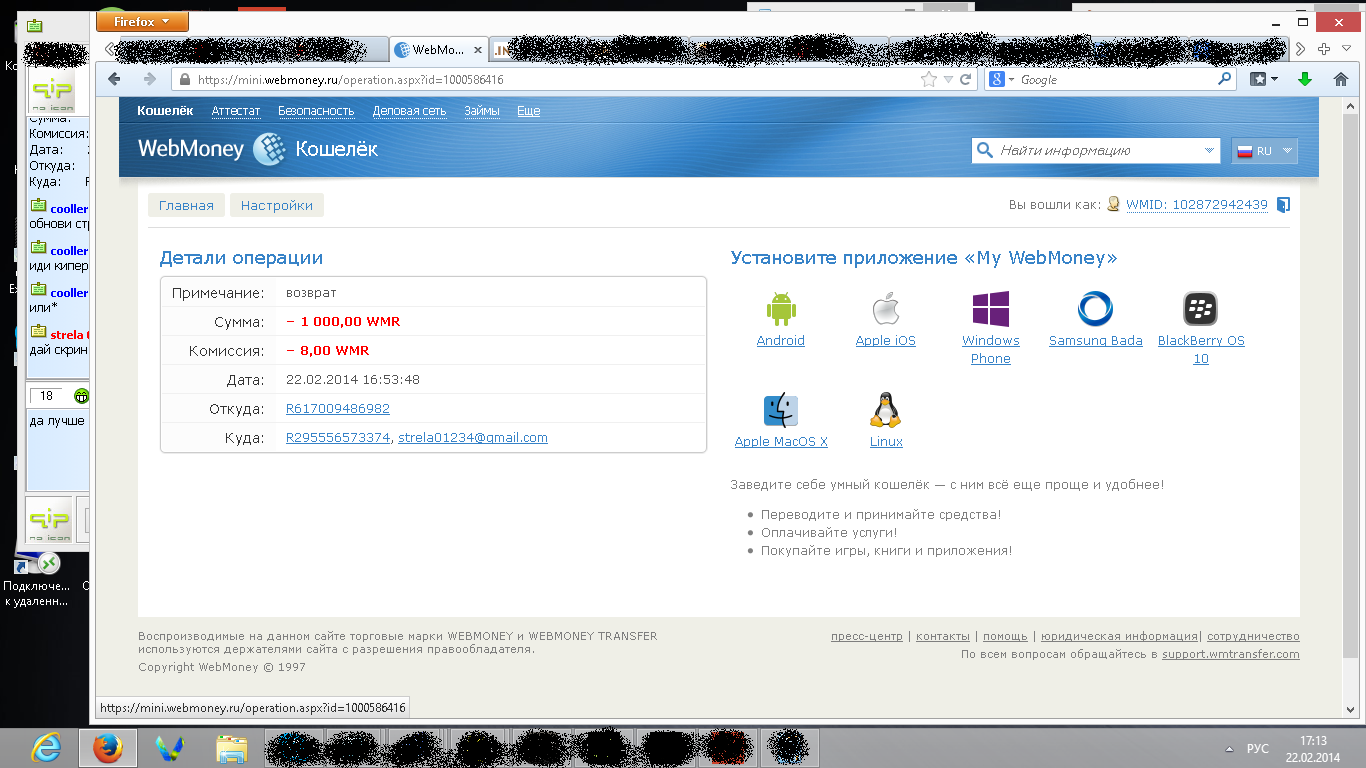The image size is (1366, 768).
Task: Open the Linux penguin app icon
Action: (885, 410)
